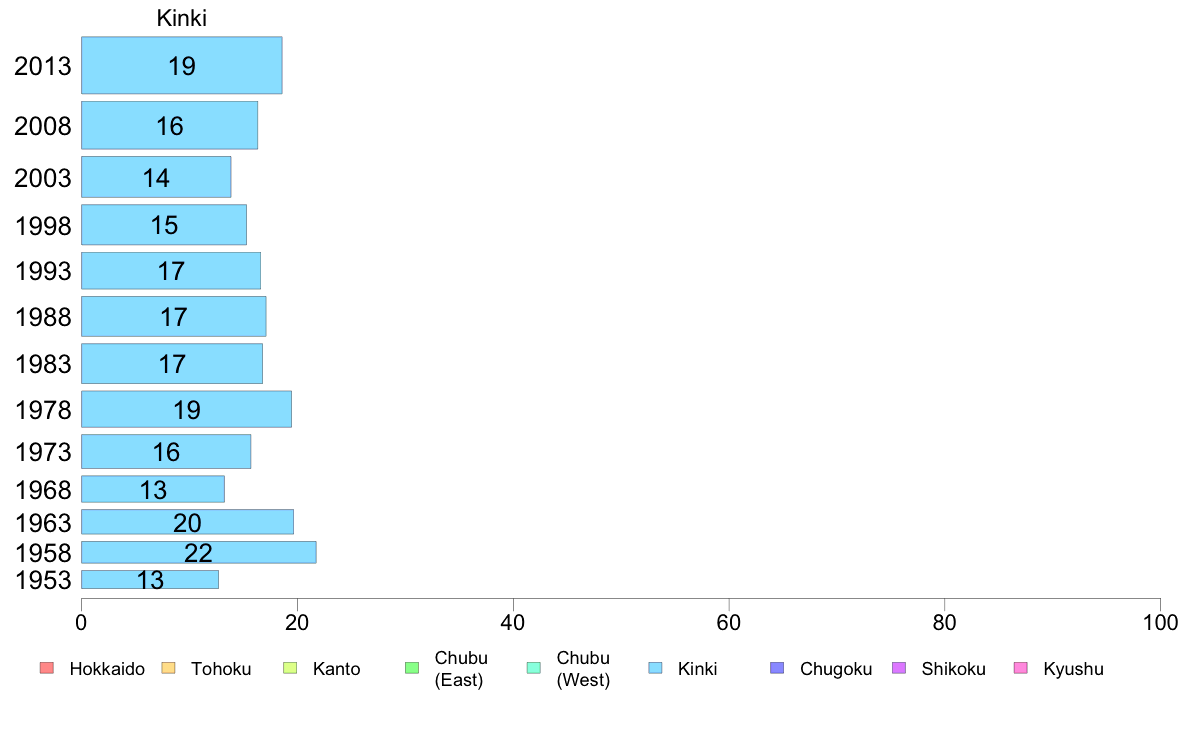Click the Chubu (East) green legend swatch
The width and height of the screenshot is (1188, 736).
412,668
